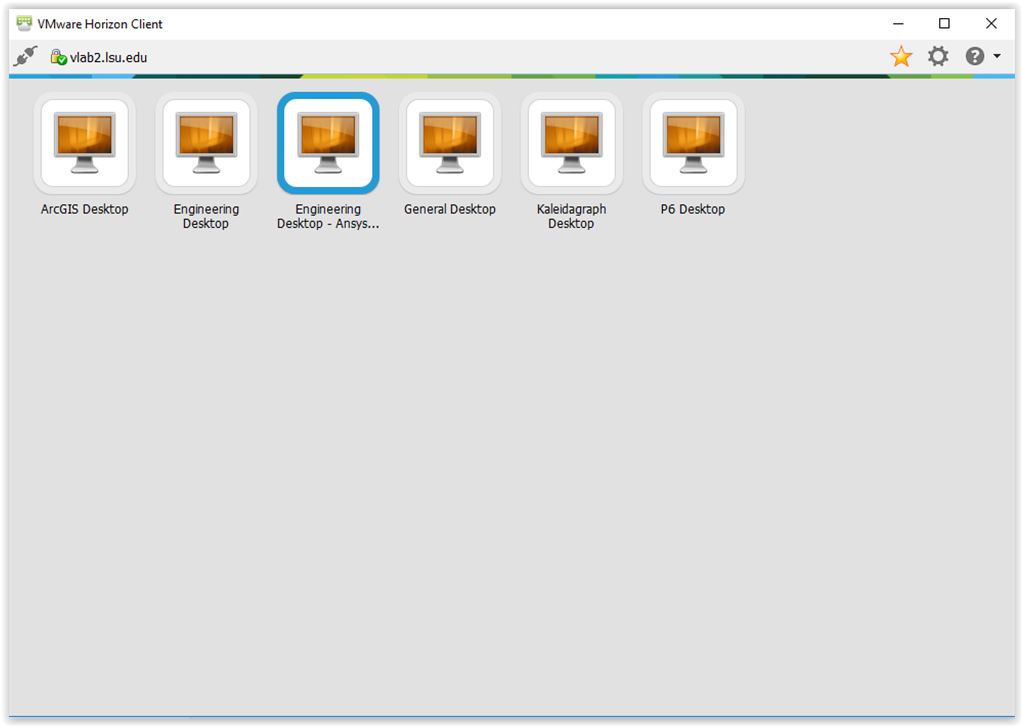Screen dimensions: 1023x727
Task: Click the Kaleidagraph Desktop label
Action: [x=572, y=216]
